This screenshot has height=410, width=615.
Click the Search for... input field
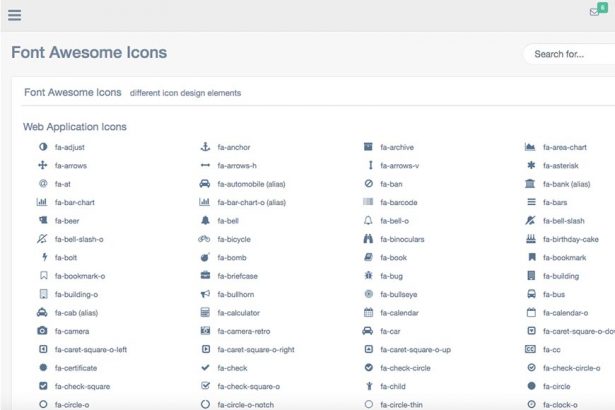pos(570,54)
